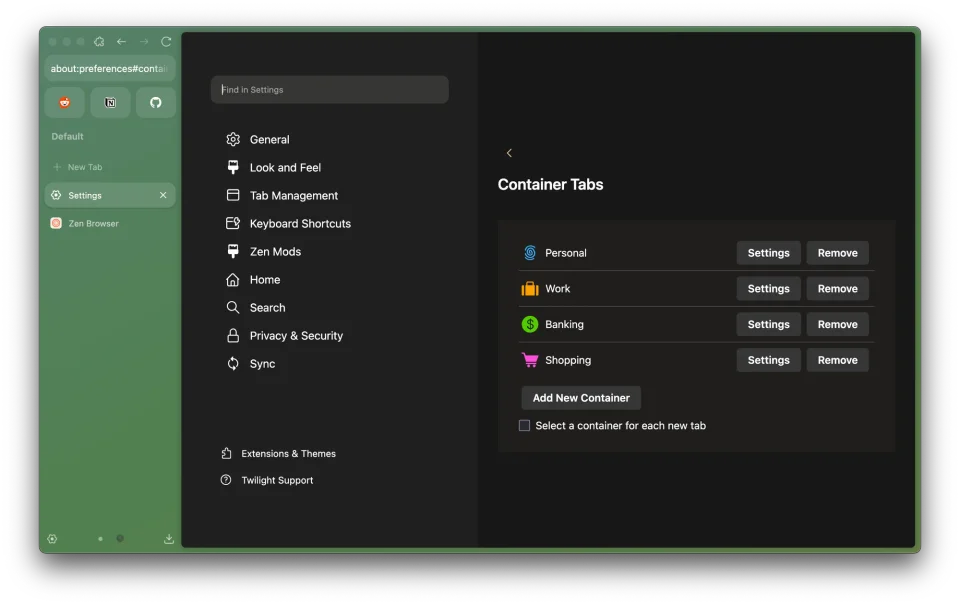Open downloads icon at sidebar bottom
This screenshot has width=960, height=605.
[169, 539]
